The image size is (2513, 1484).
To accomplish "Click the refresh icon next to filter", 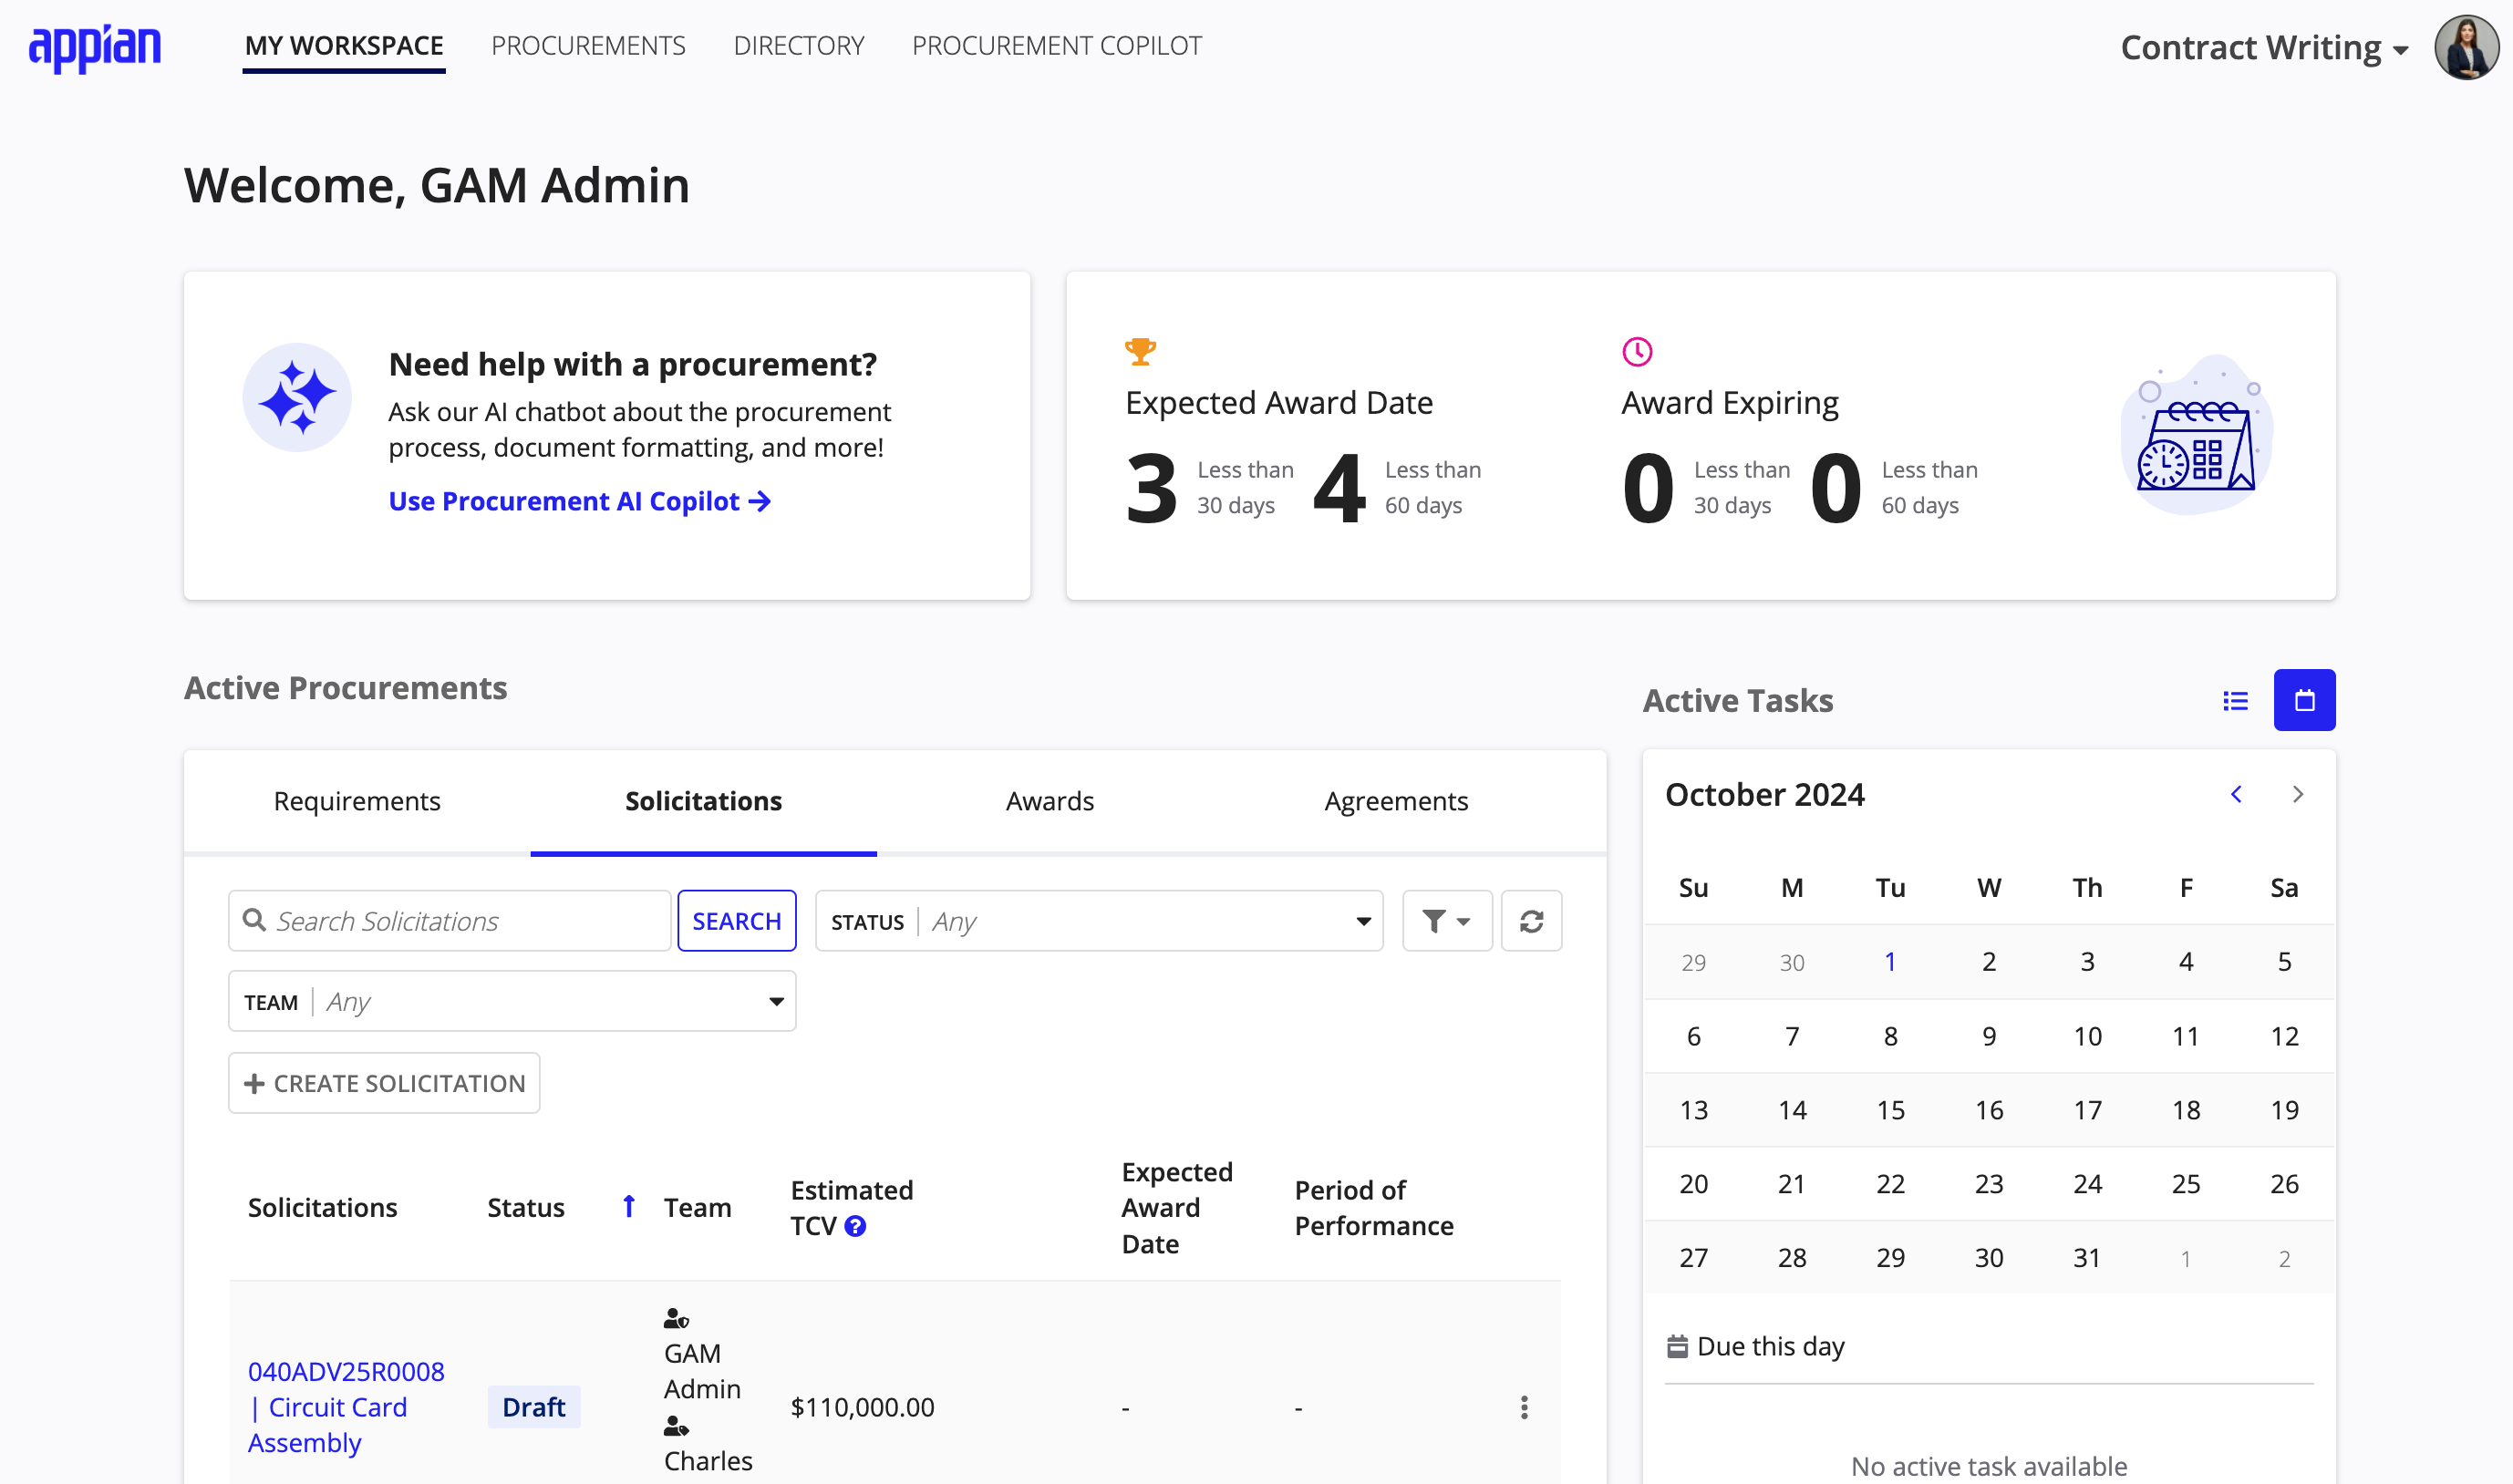I will point(1530,919).
